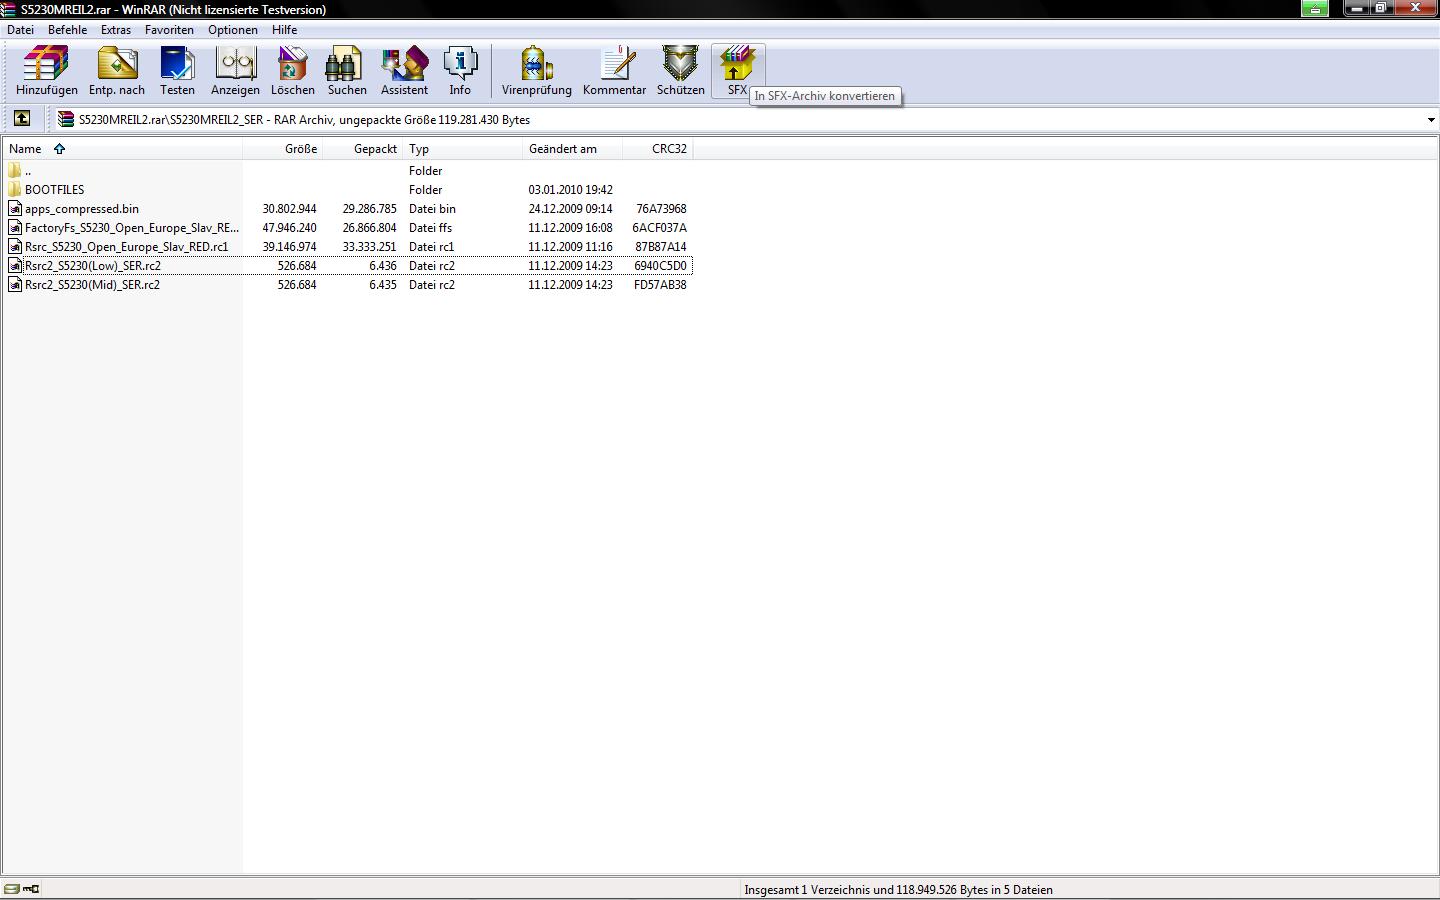
Task: Select file Rsrc_S5230_Open_Europe_Slav_RED.rc1
Action: pos(127,247)
